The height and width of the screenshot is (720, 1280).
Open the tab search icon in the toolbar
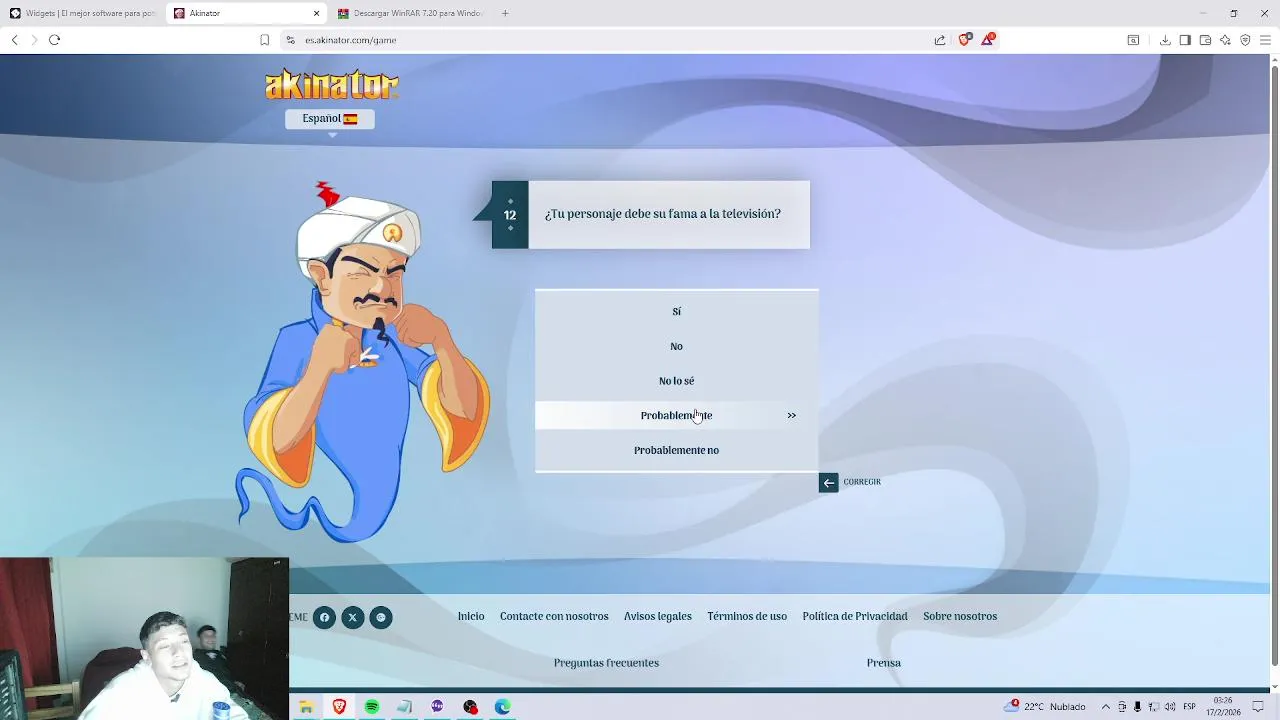[x=1133, y=40]
